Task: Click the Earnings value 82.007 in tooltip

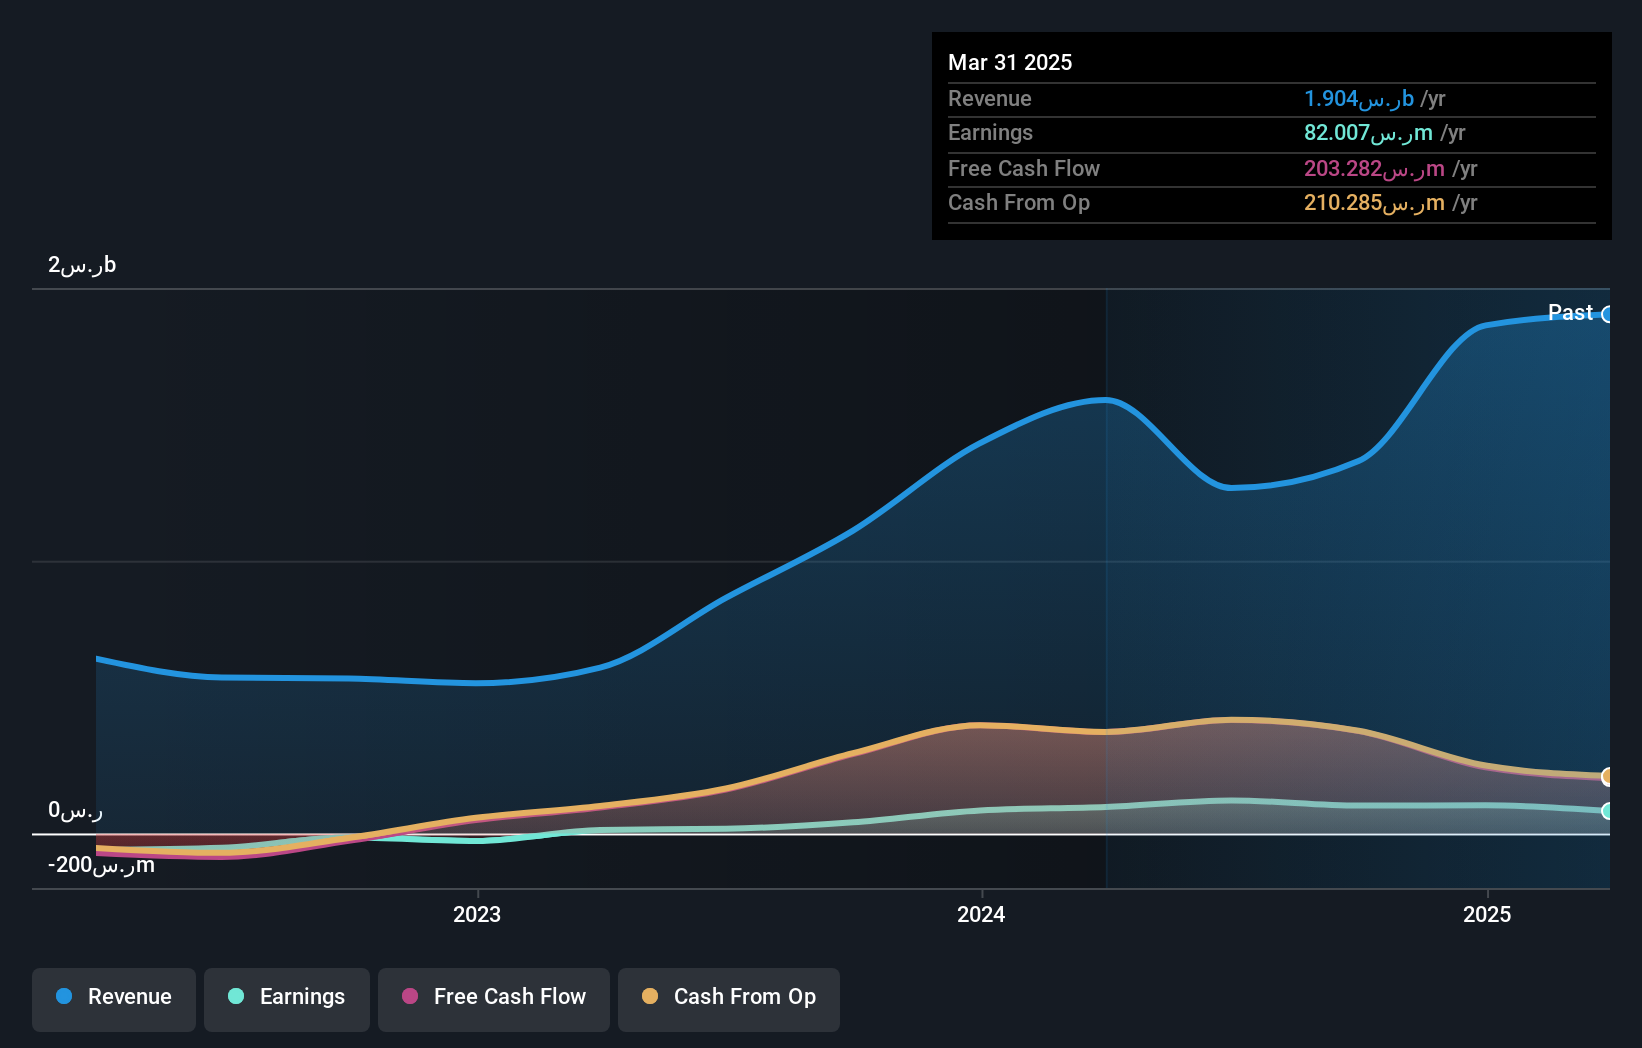Action: pyautogui.click(x=1368, y=132)
